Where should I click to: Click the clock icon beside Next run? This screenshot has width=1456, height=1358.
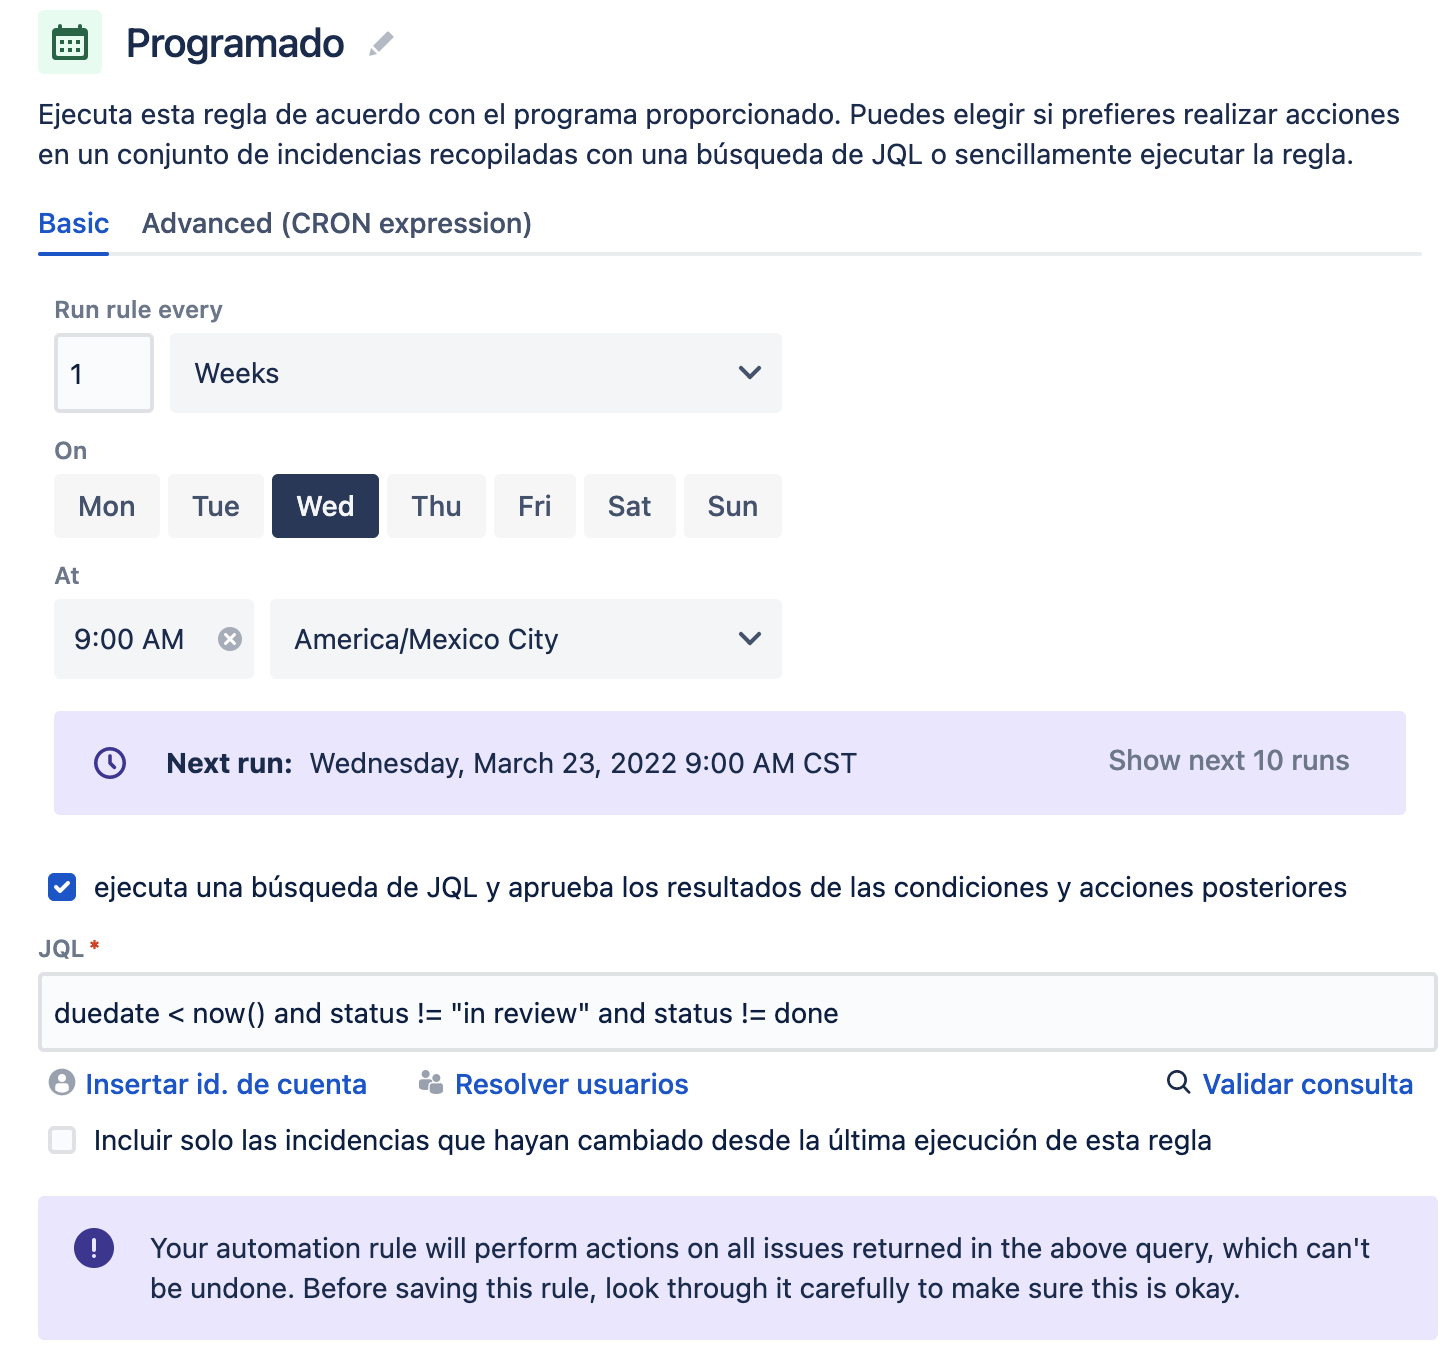110,763
